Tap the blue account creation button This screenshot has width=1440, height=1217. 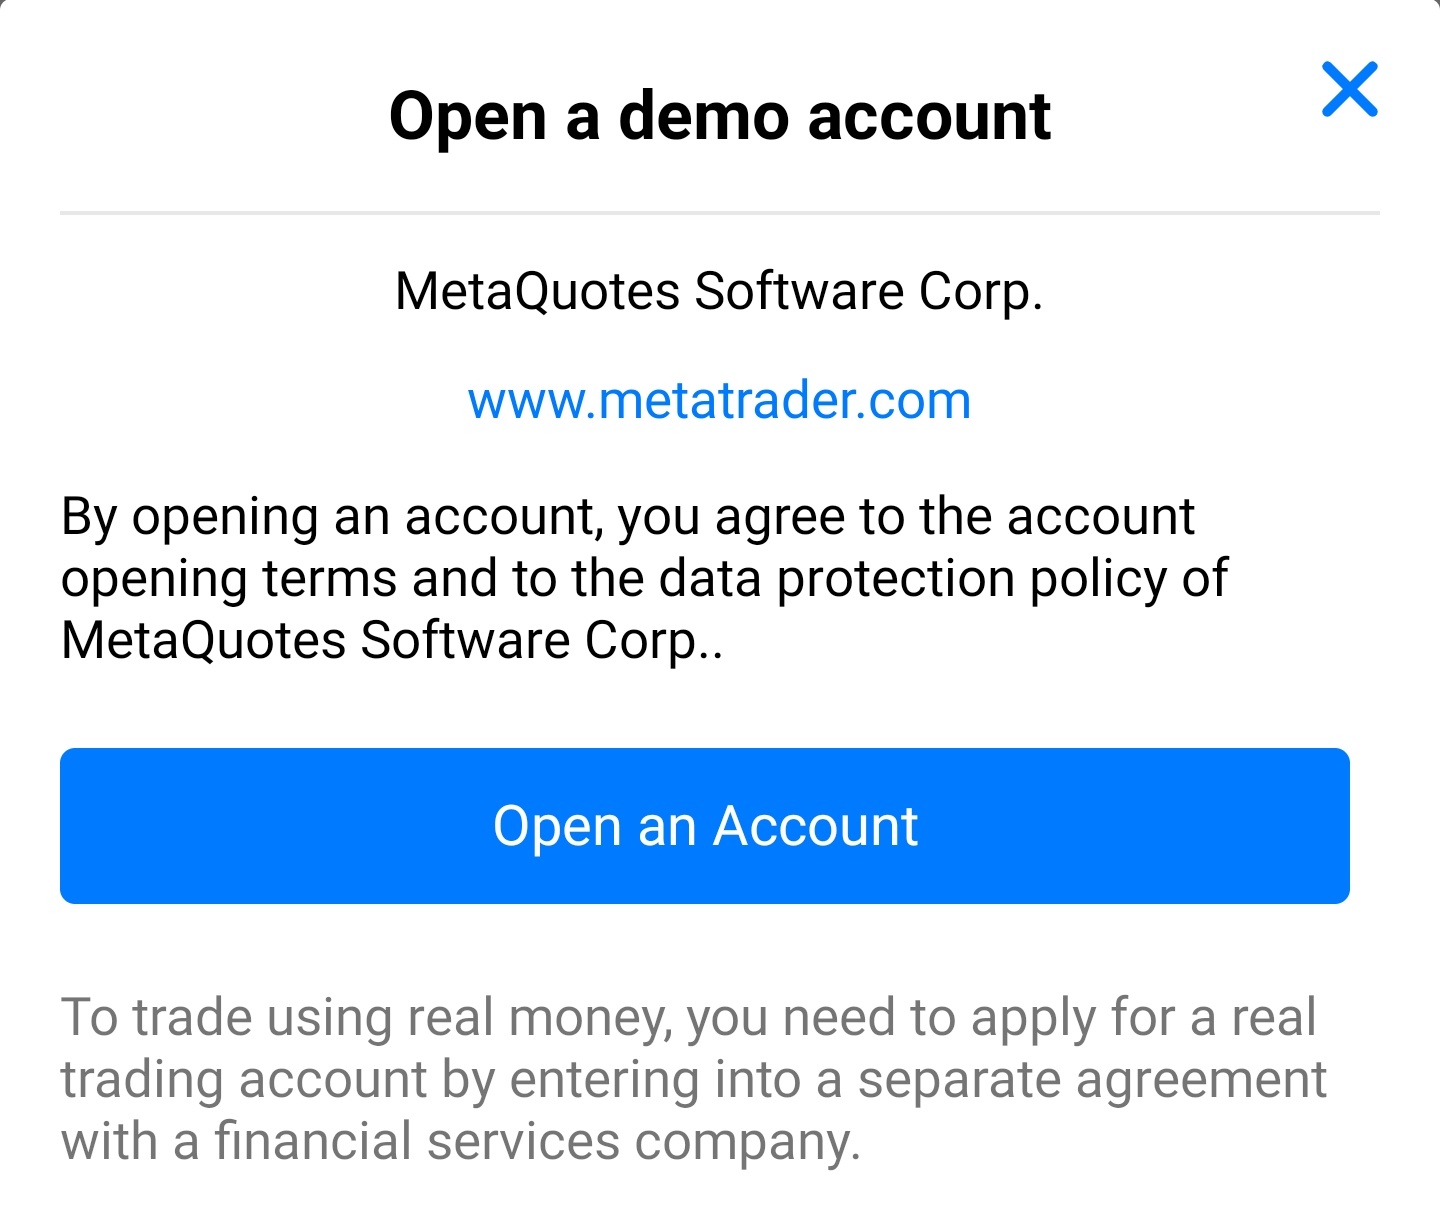pyautogui.click(x=705, y=826)
